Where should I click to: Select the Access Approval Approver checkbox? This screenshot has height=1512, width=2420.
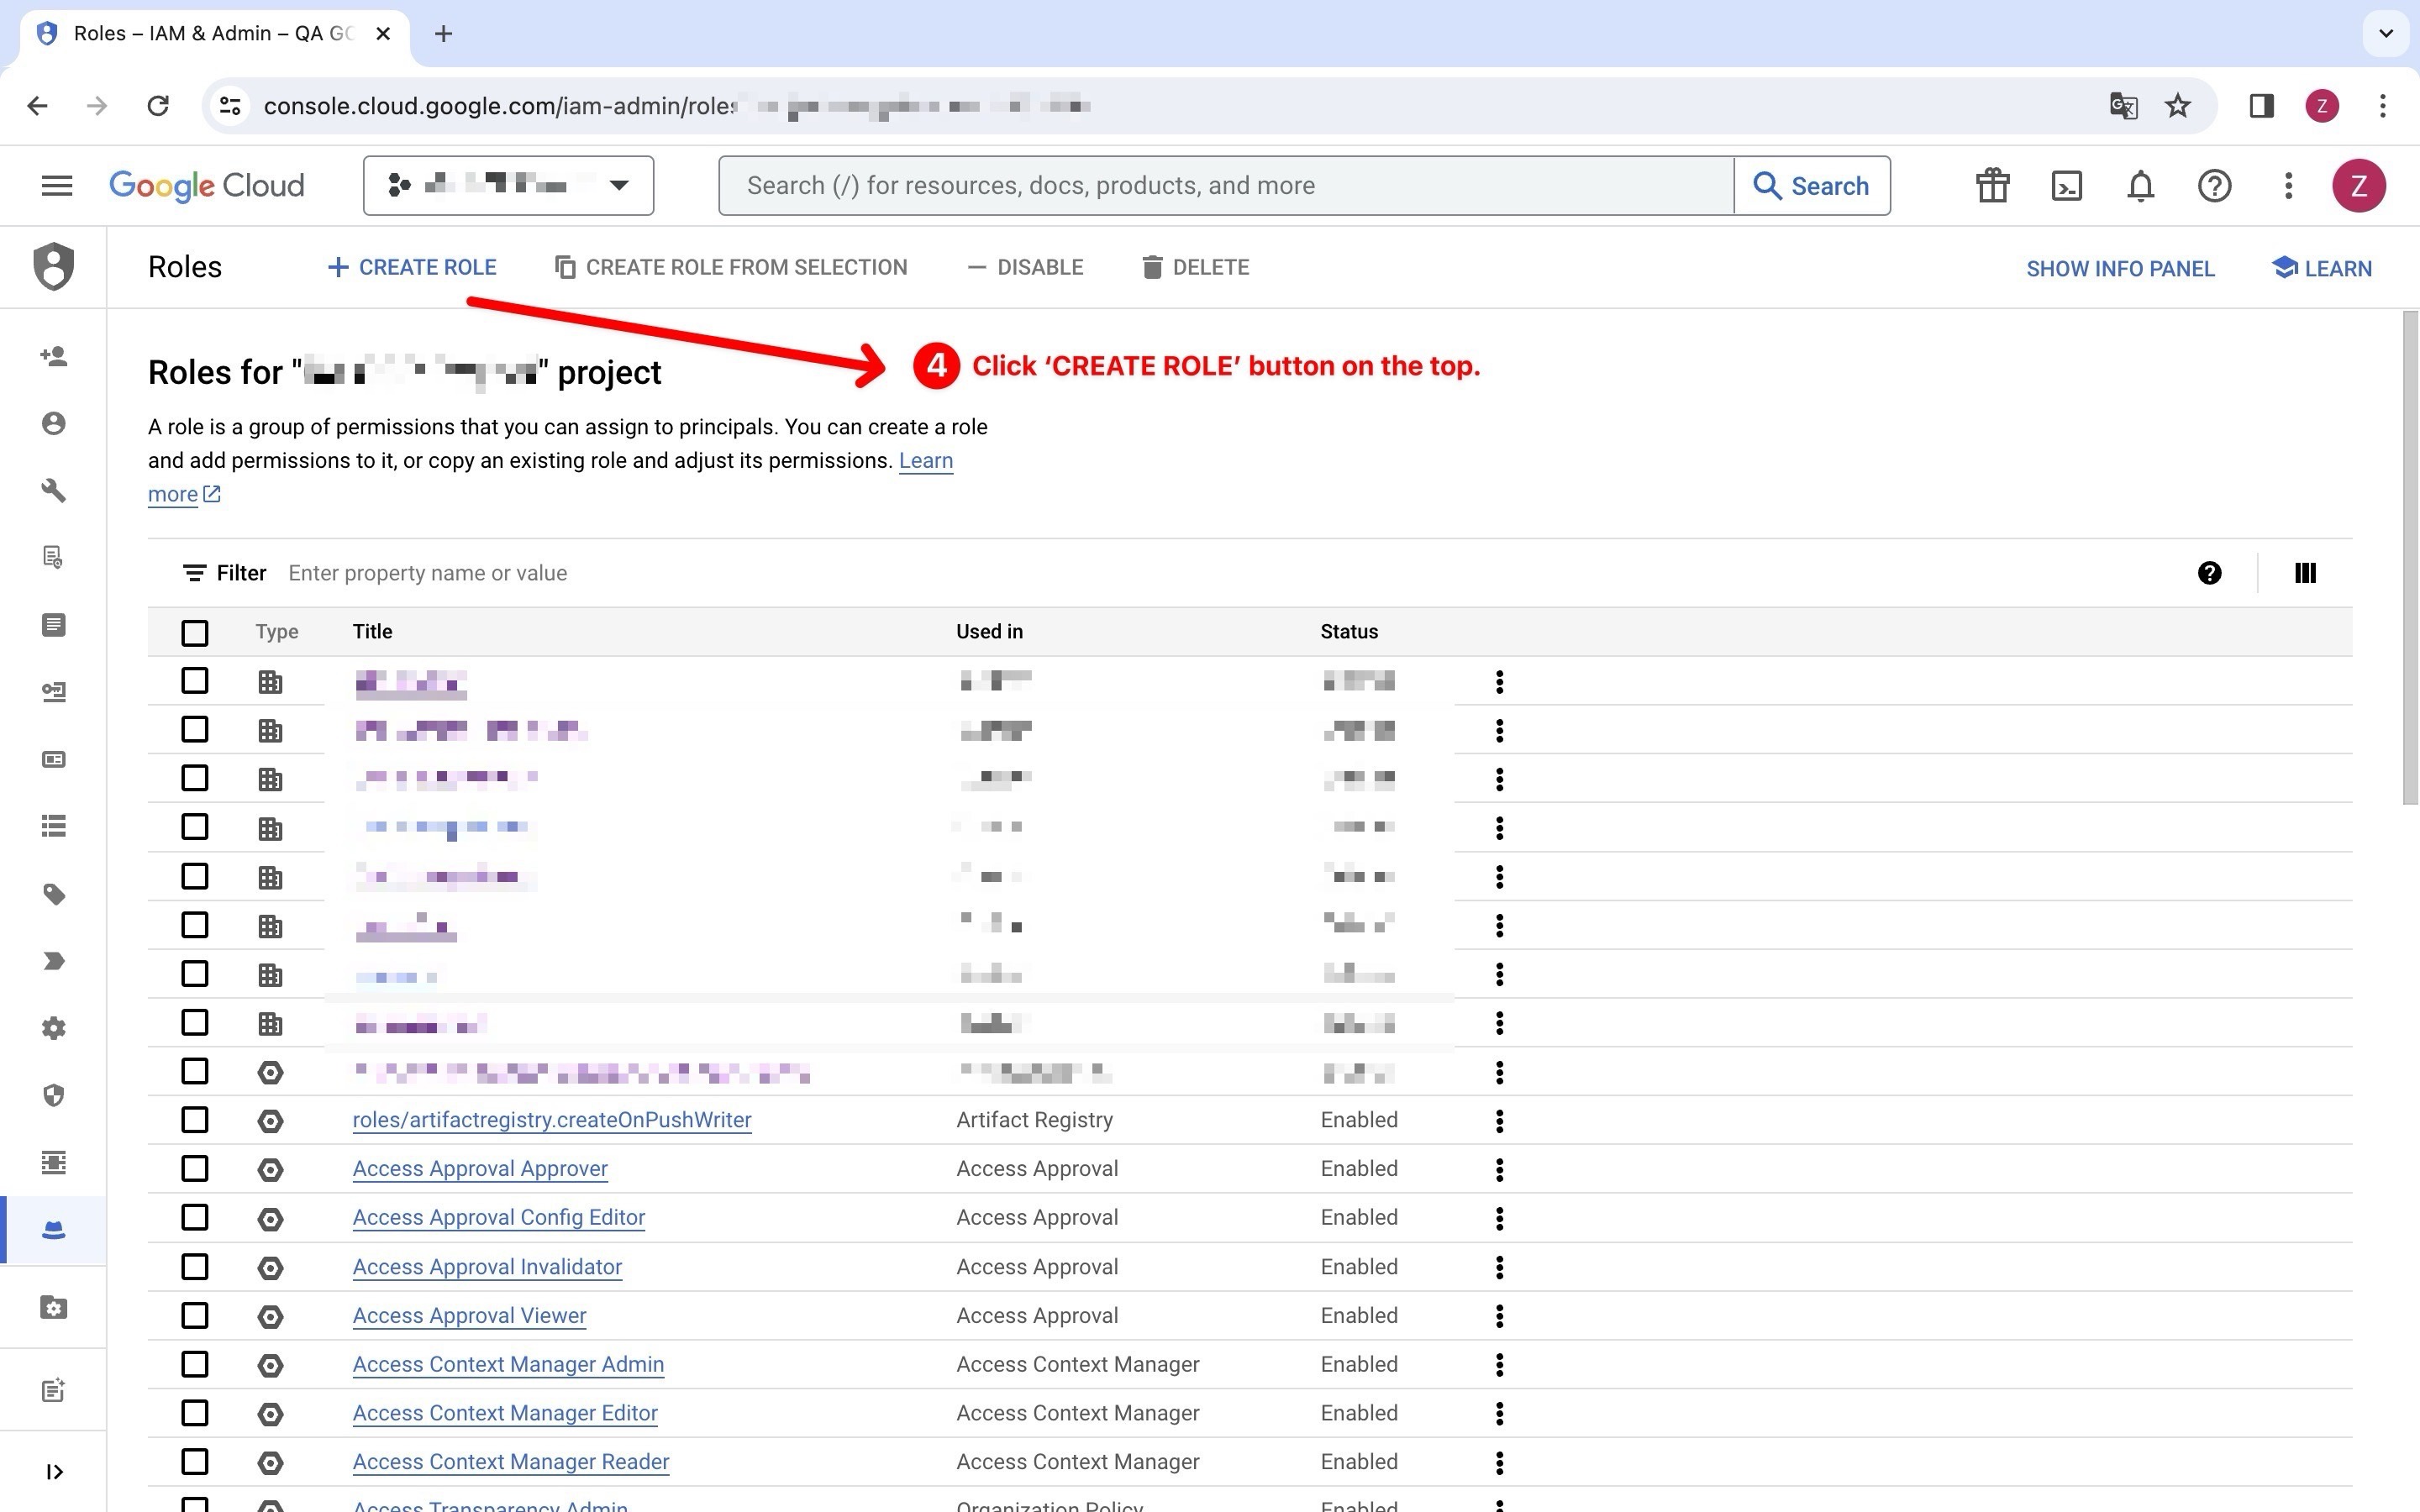(195, 1169)
